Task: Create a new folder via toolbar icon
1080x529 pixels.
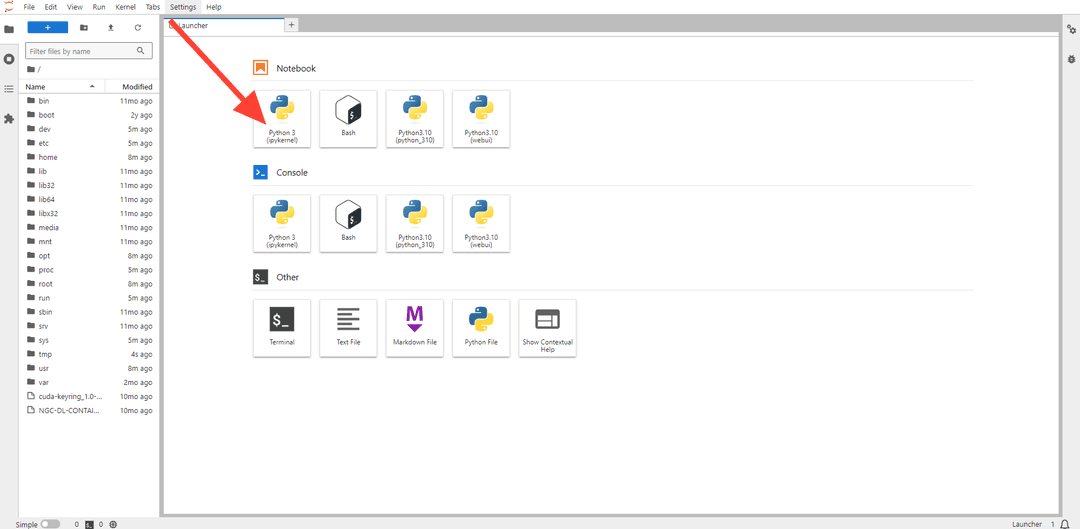Action: tap(83, 27)
